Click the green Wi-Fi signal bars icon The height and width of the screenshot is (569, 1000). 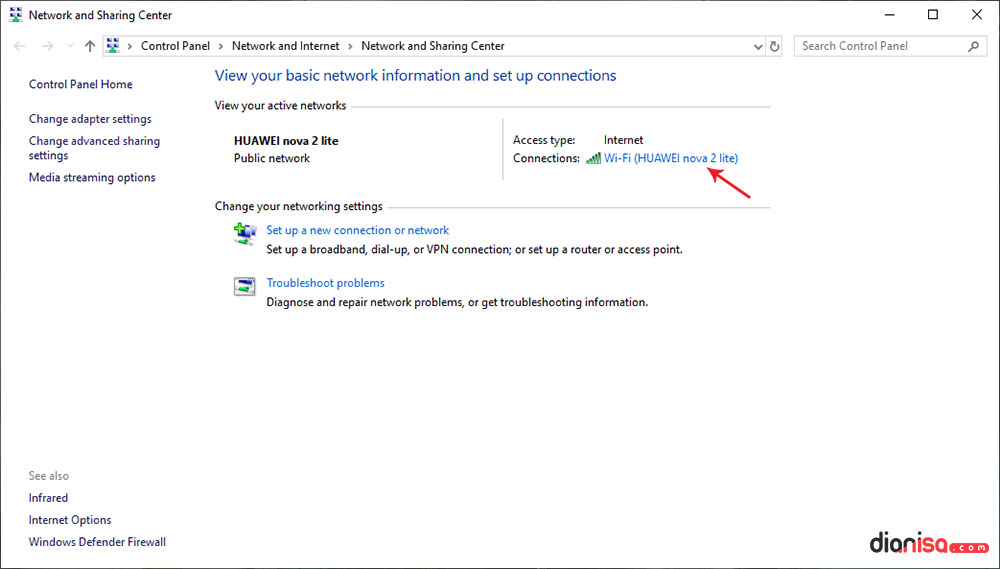coord(593,158)
